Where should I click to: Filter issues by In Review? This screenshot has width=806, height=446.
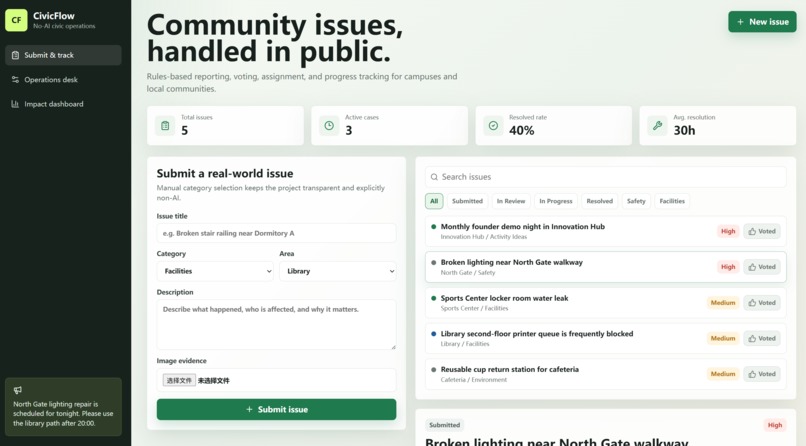click(511, 201)
